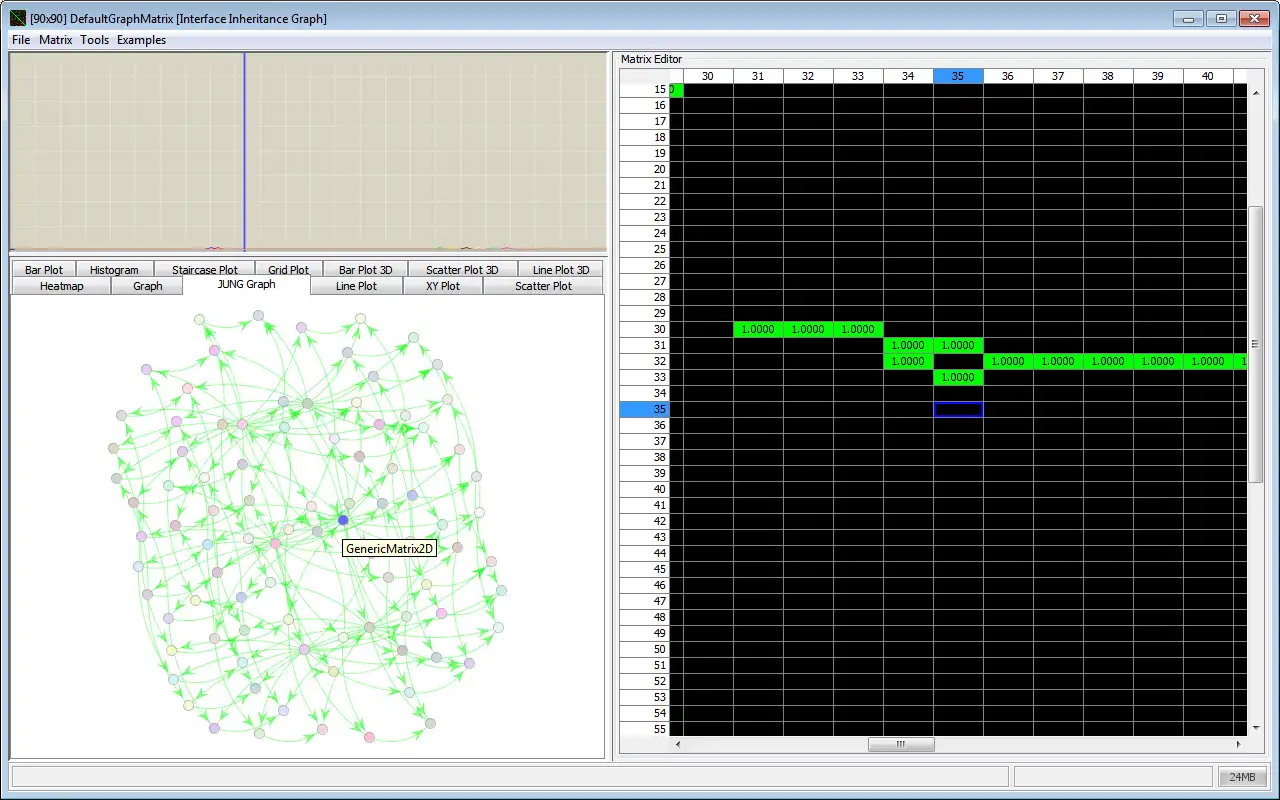Open the File menu

(21, 40)
